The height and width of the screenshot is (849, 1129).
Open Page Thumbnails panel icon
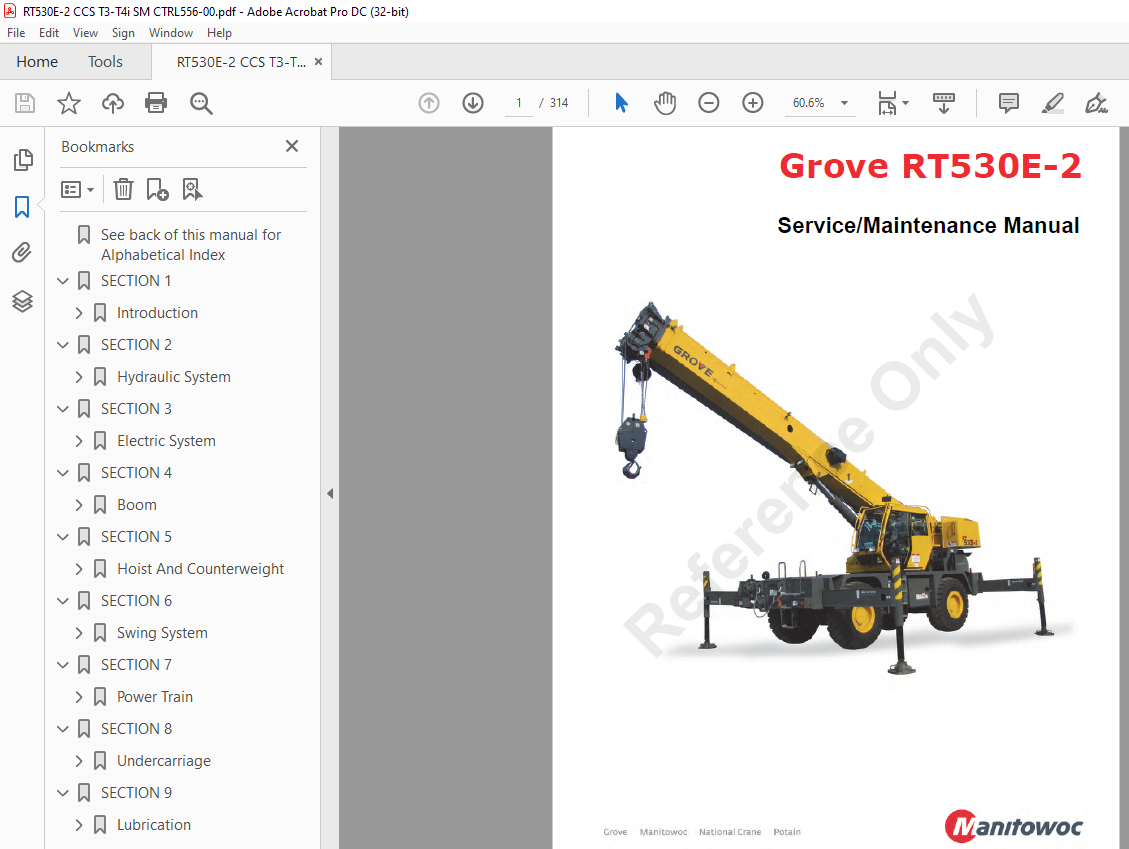[22, 160]
